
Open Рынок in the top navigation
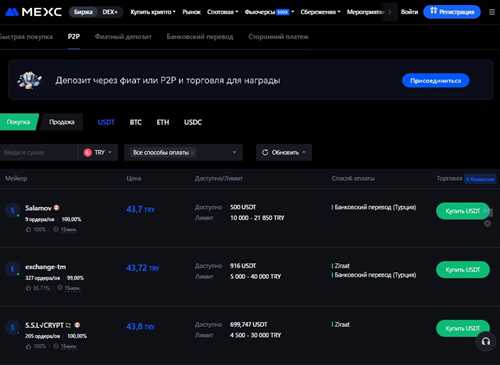coord(191,12)
